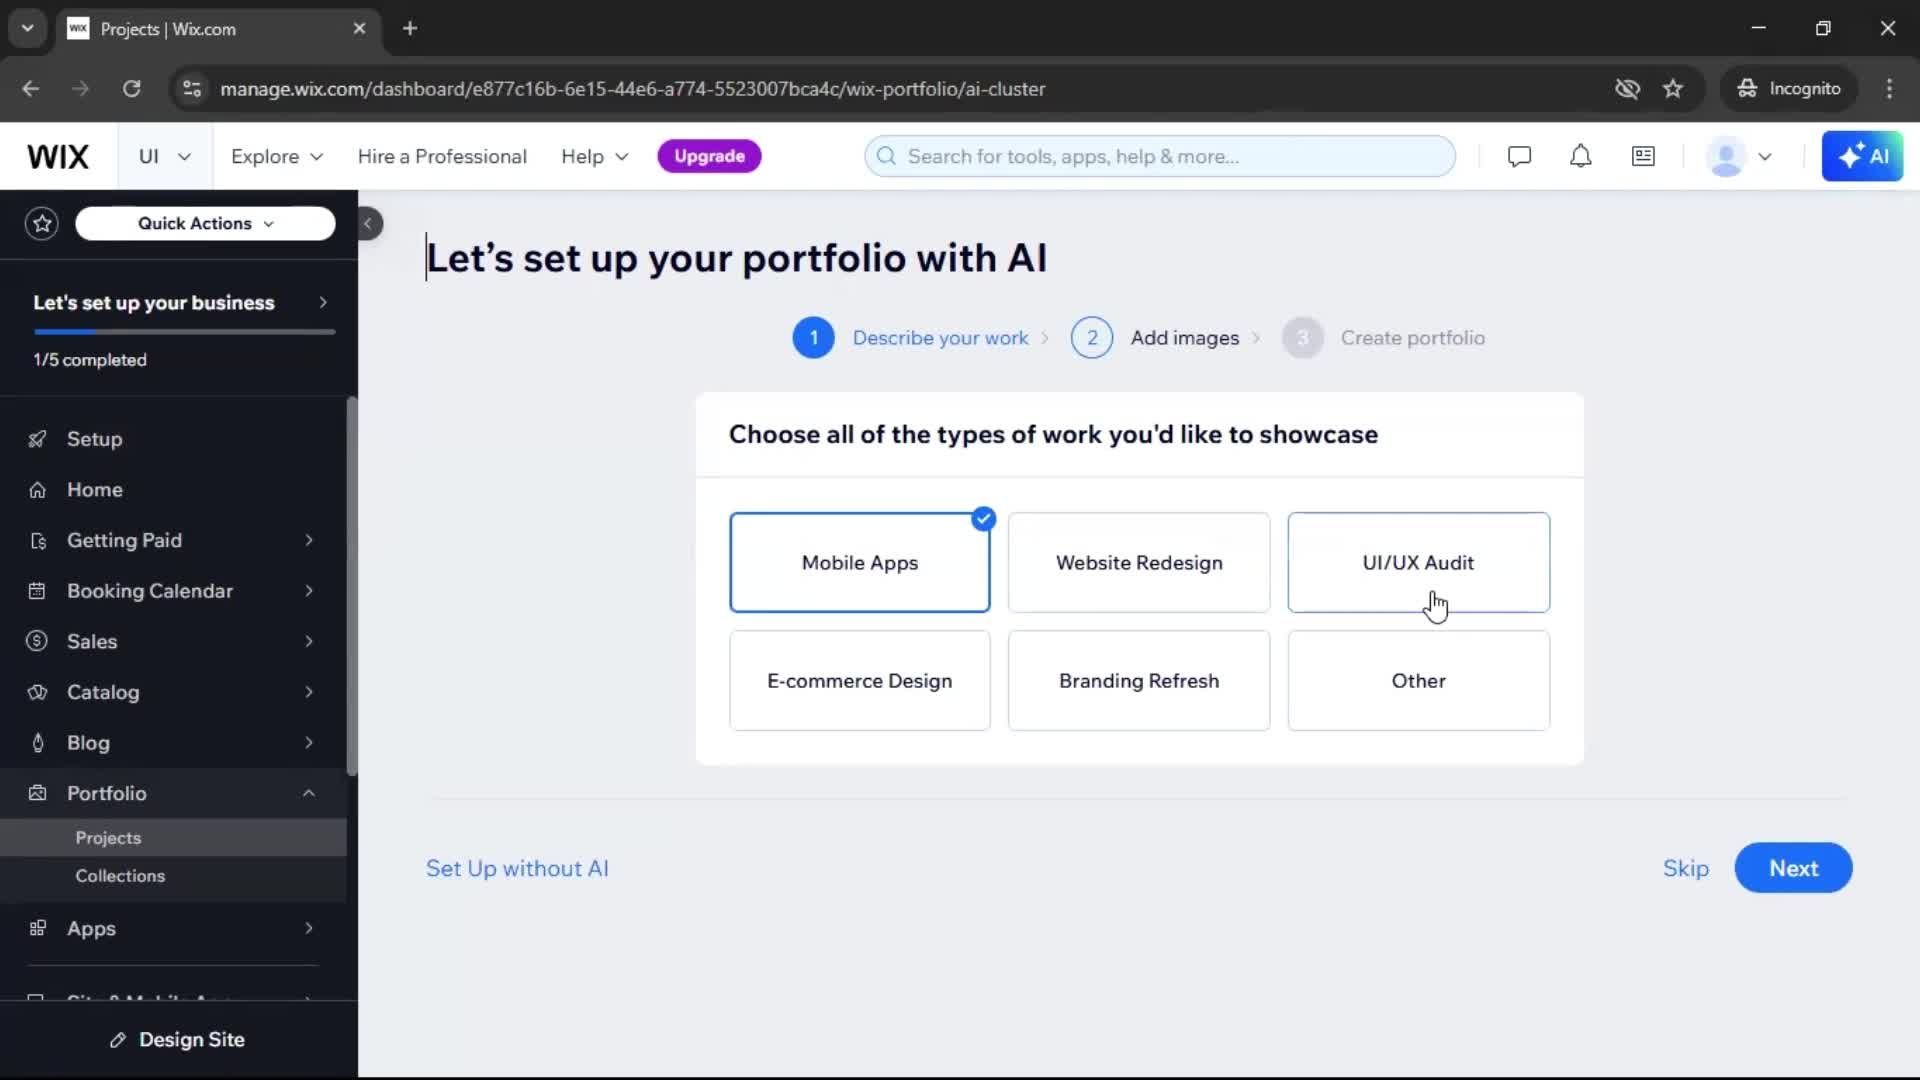Screen dimensions: 1920x1080
Task: Go to Hire a Professional
Action: click(442, 156)
